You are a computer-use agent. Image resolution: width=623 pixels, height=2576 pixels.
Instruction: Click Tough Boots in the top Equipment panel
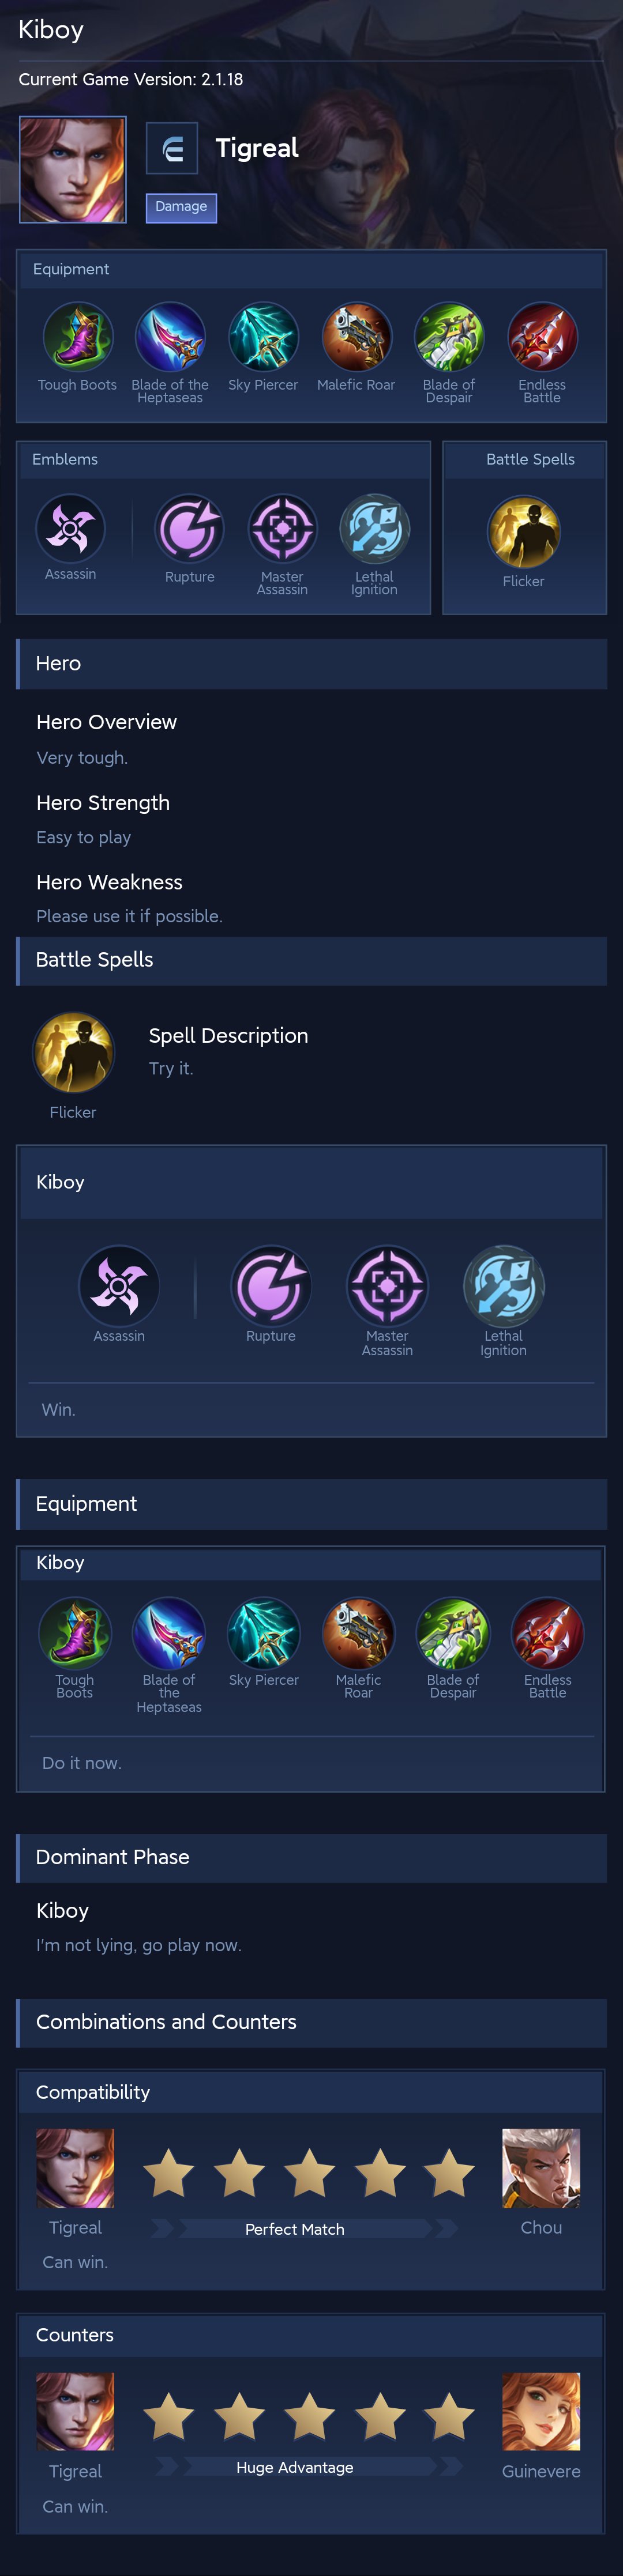tap(77, 337)
